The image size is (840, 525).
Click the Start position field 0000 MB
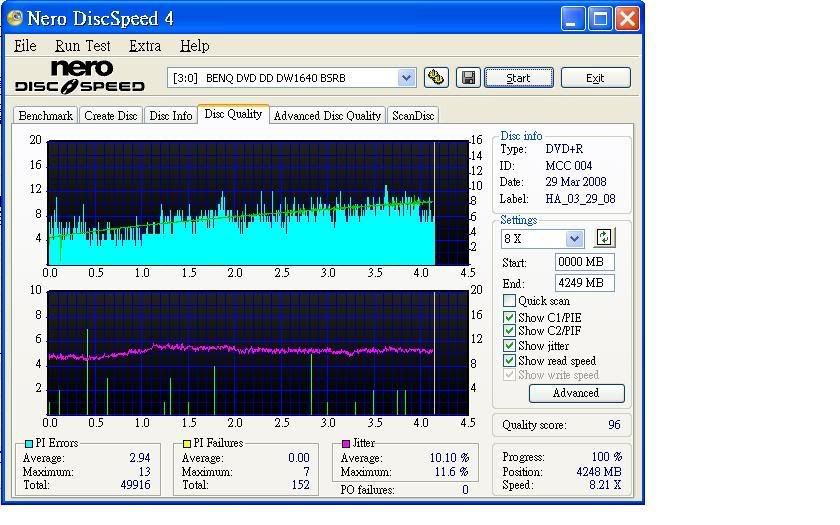pos(584,262)
